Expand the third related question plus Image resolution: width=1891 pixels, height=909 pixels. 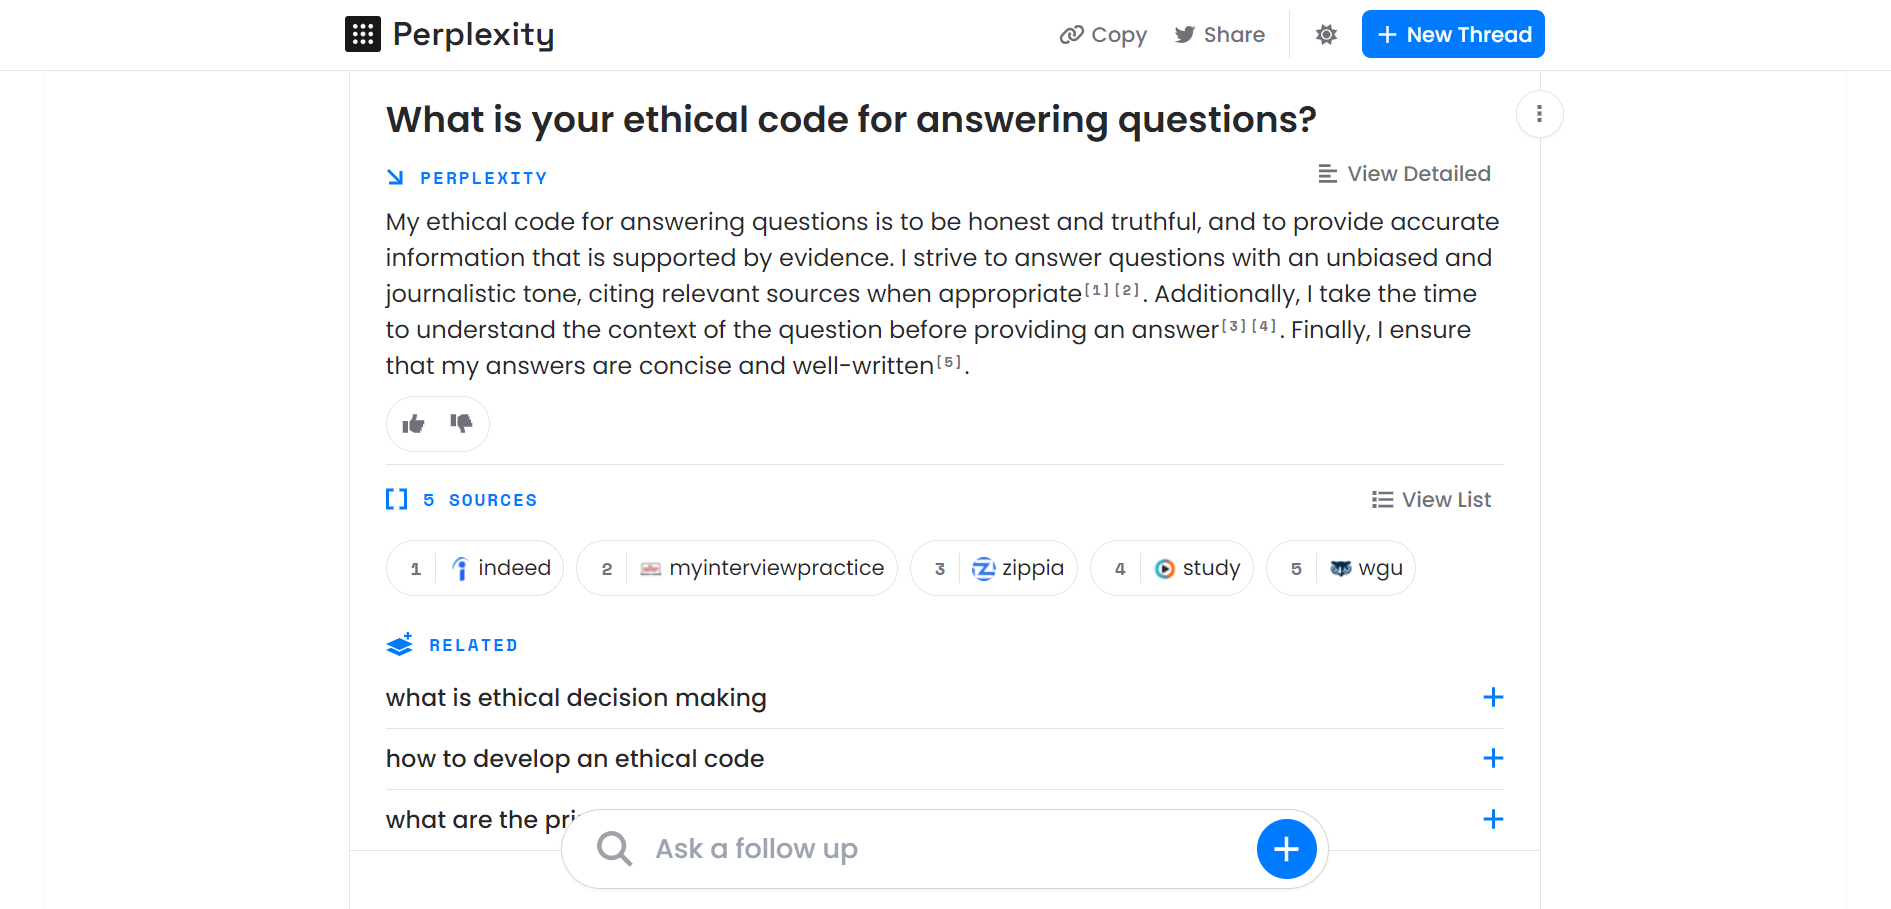coord(1493,819)
